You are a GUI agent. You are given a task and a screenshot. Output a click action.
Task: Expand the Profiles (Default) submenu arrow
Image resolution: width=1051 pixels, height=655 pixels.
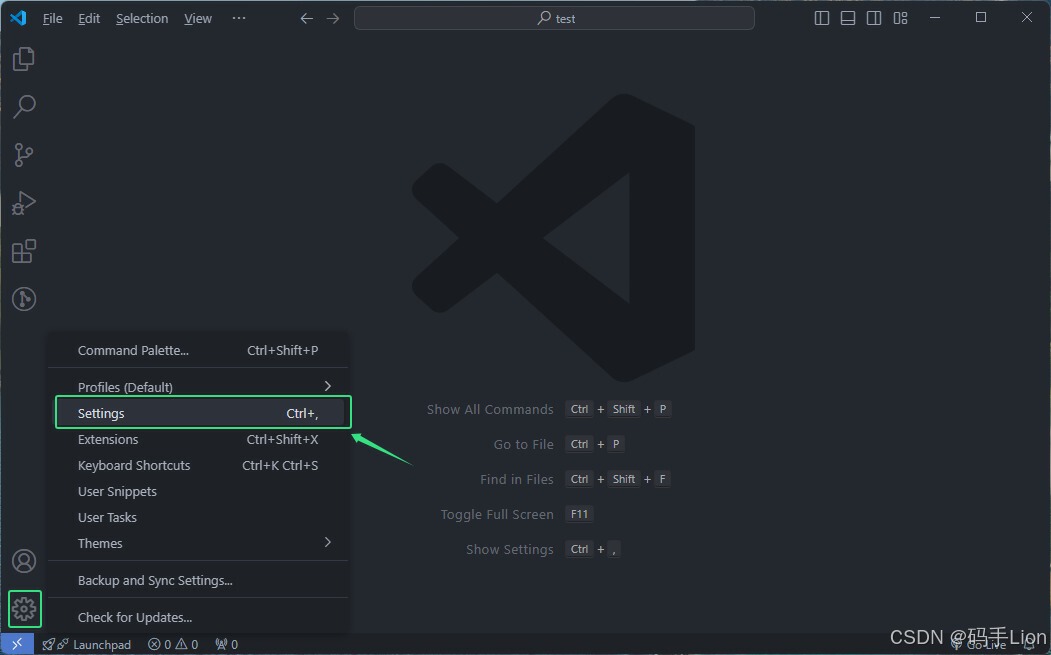click(328, 386)
